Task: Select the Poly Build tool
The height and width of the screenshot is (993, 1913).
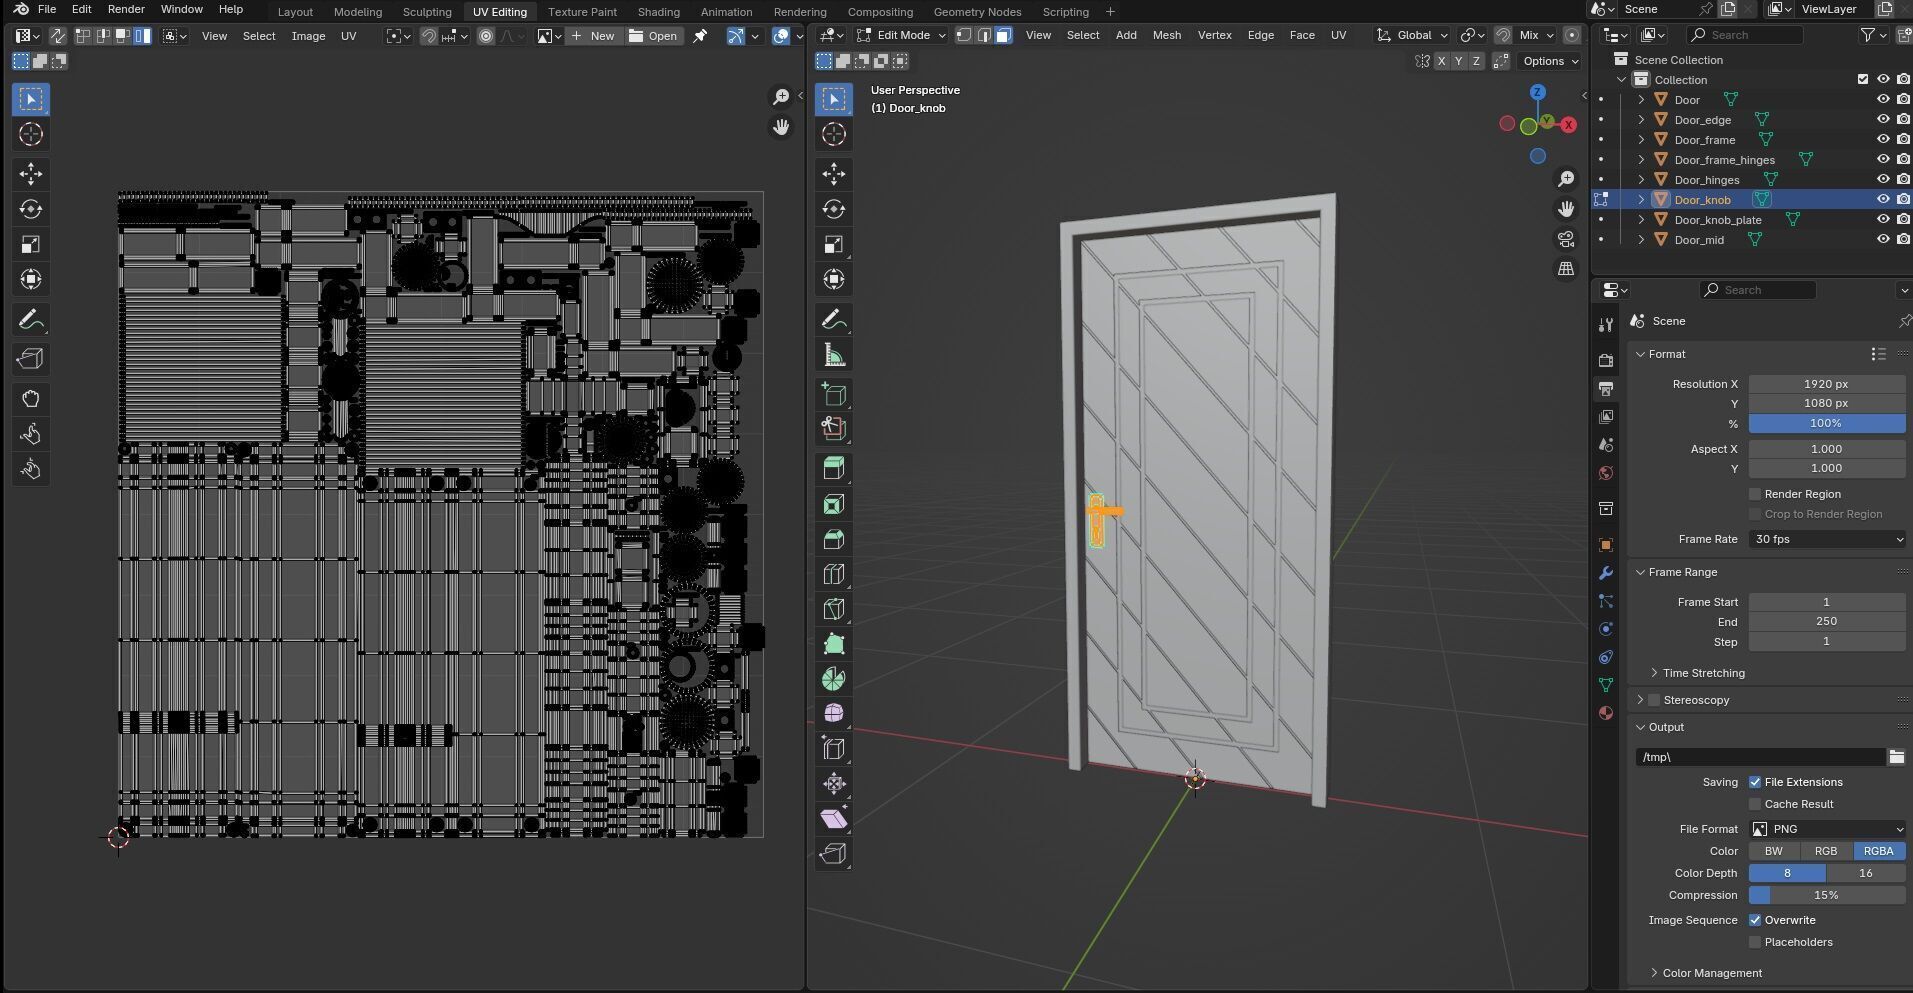Action: click(x=834, y=644)
